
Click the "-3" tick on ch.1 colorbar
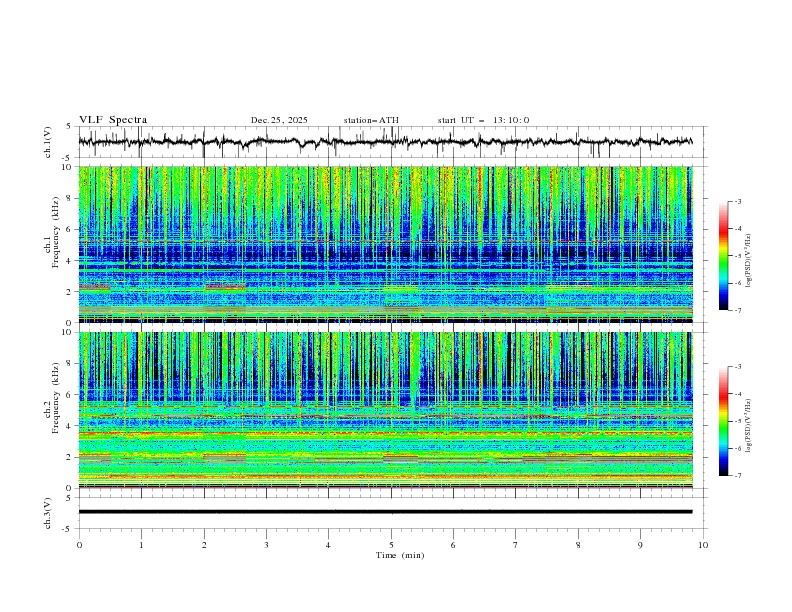pyautogui.click(x=738, y=201)
